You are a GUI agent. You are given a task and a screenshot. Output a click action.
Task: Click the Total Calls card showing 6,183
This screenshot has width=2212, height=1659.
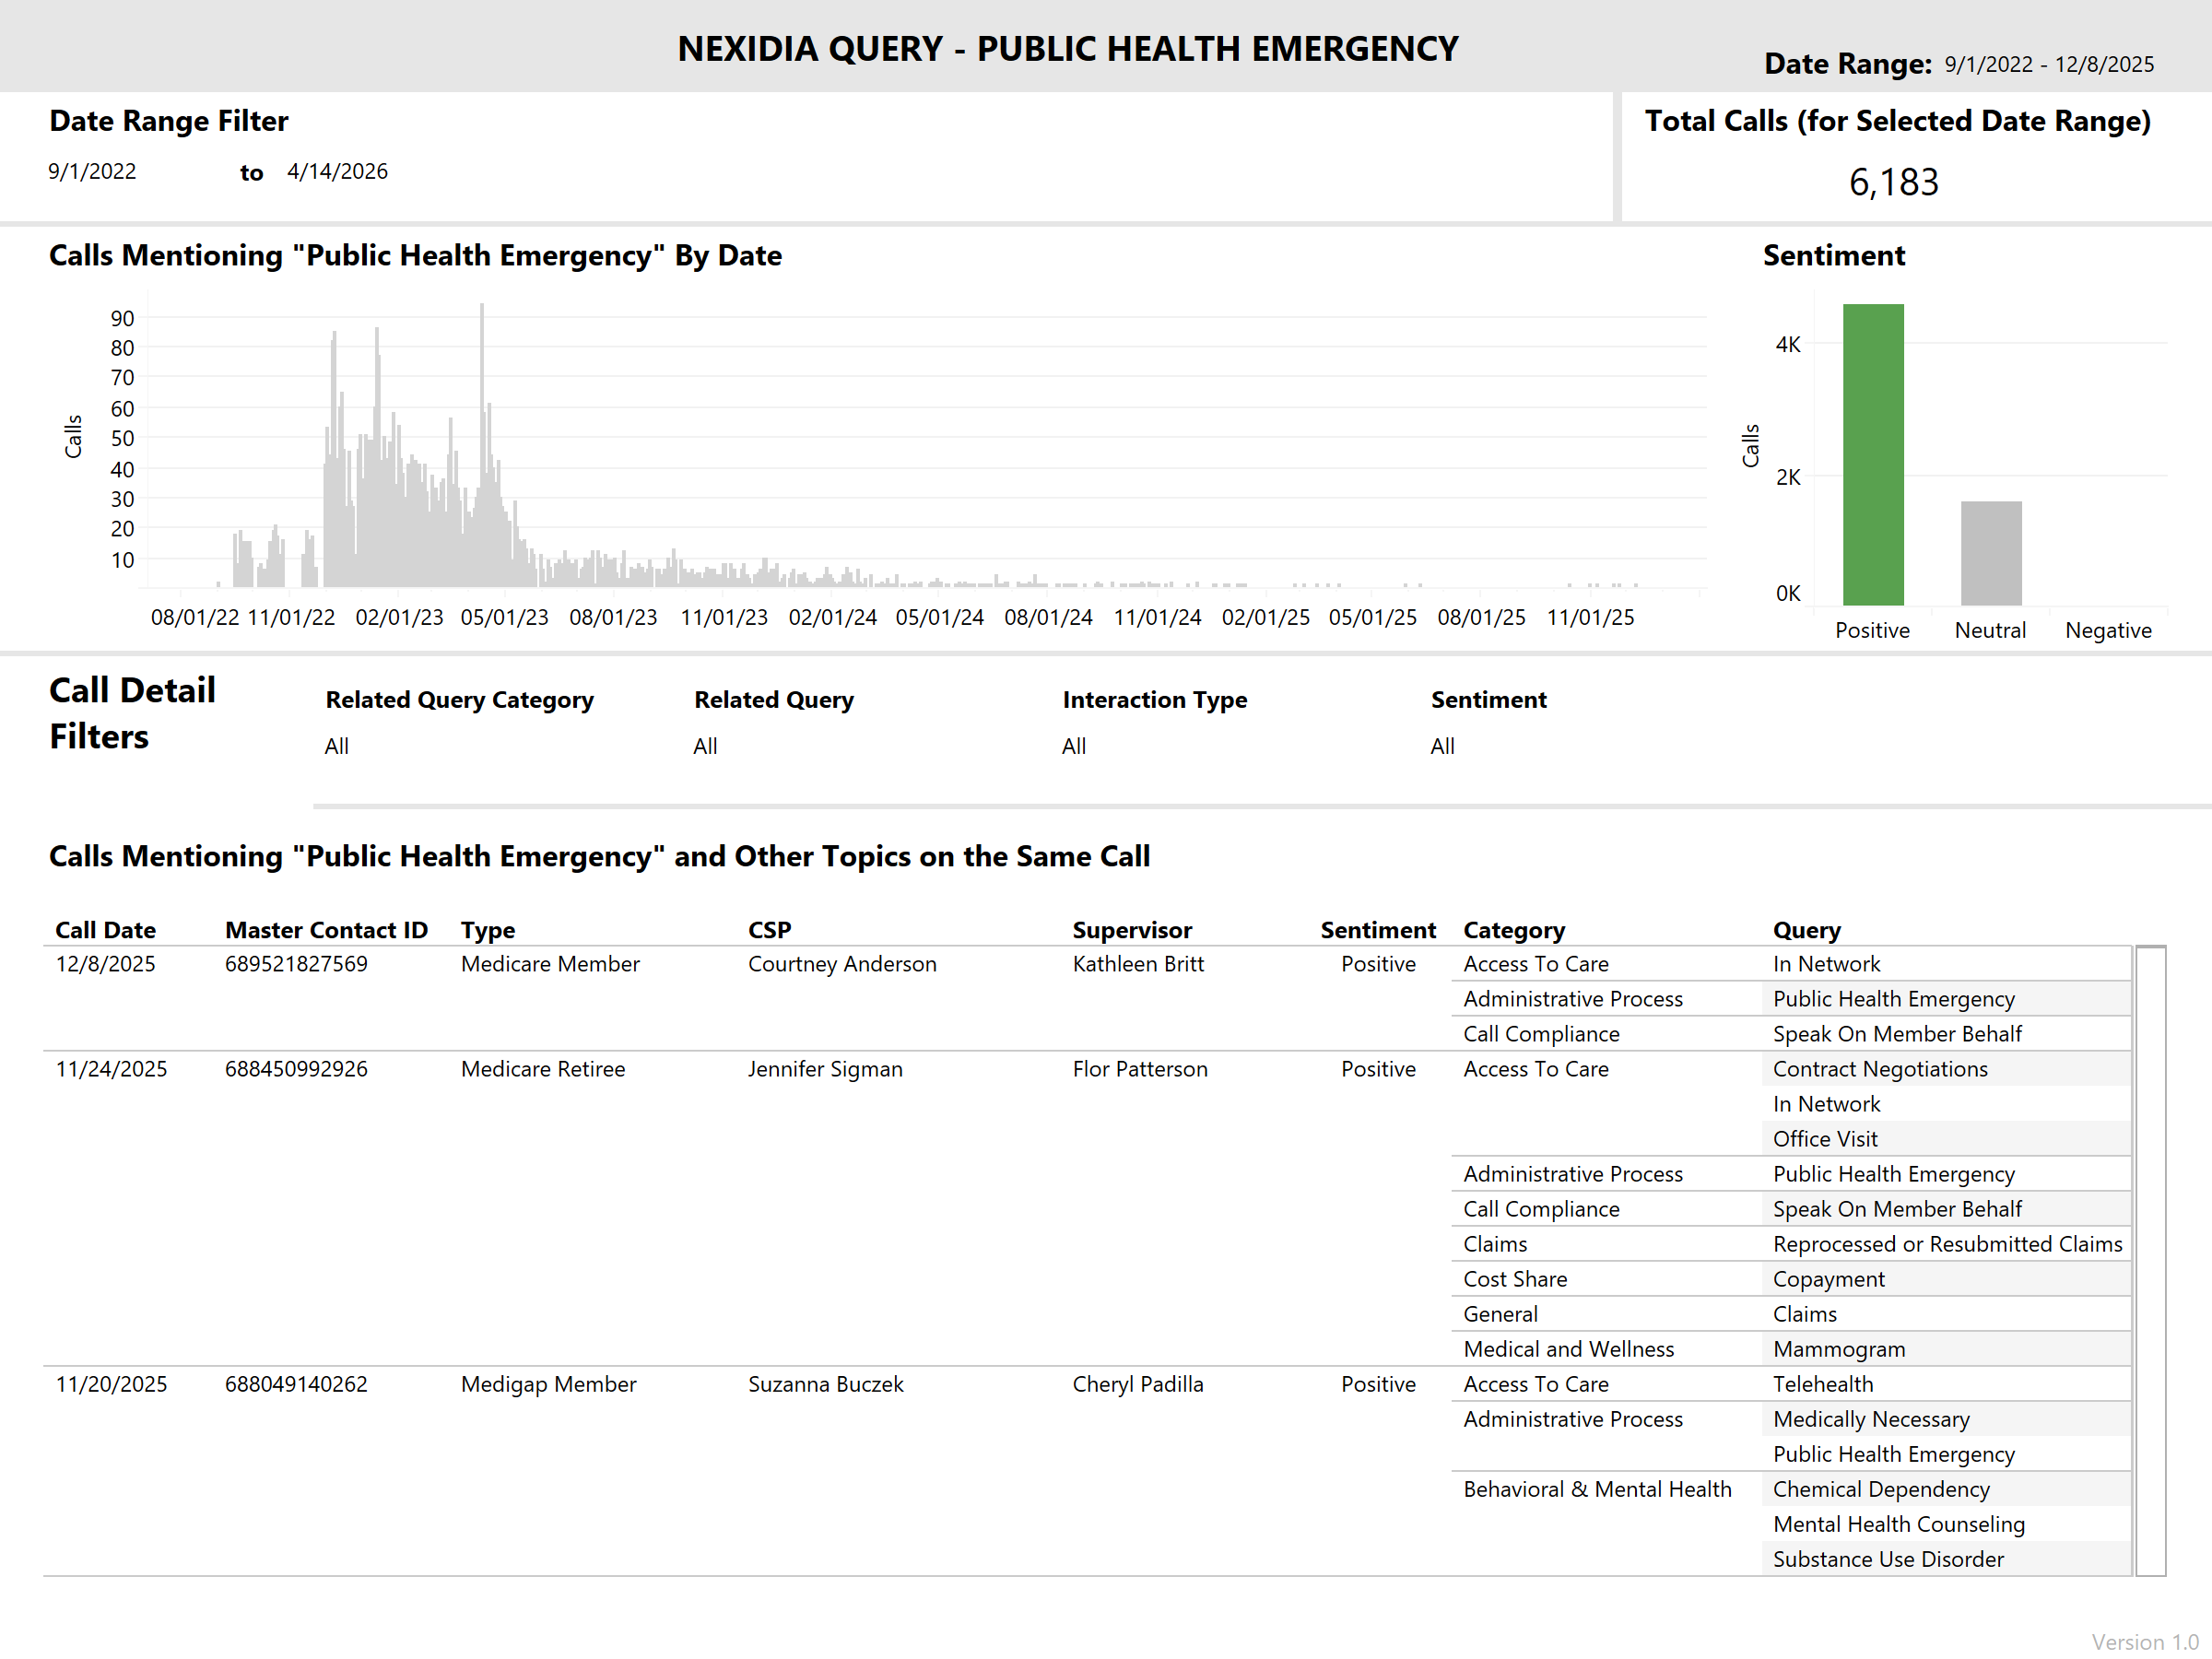tap(1894, 180)
